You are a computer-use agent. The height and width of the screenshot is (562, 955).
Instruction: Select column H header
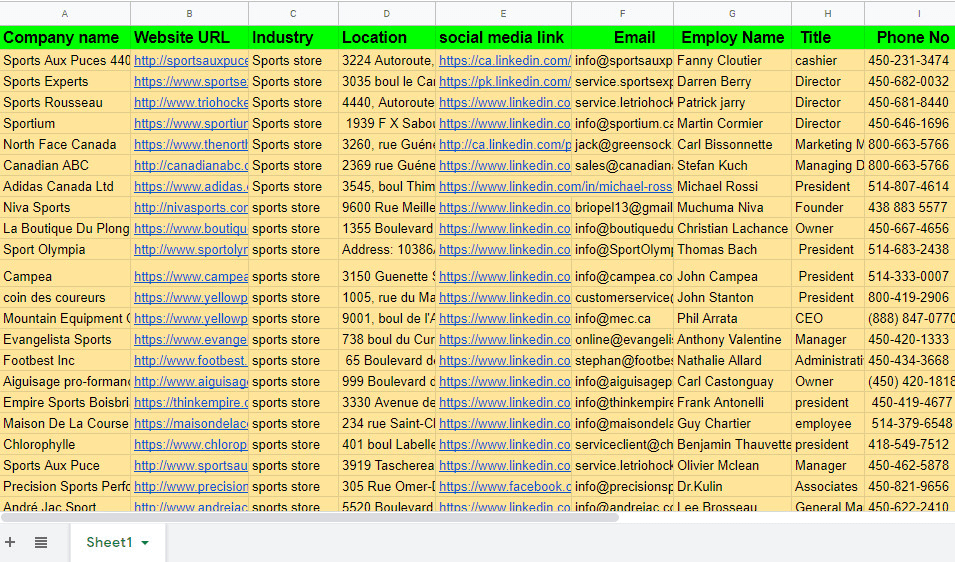click(x=828, y=13)
